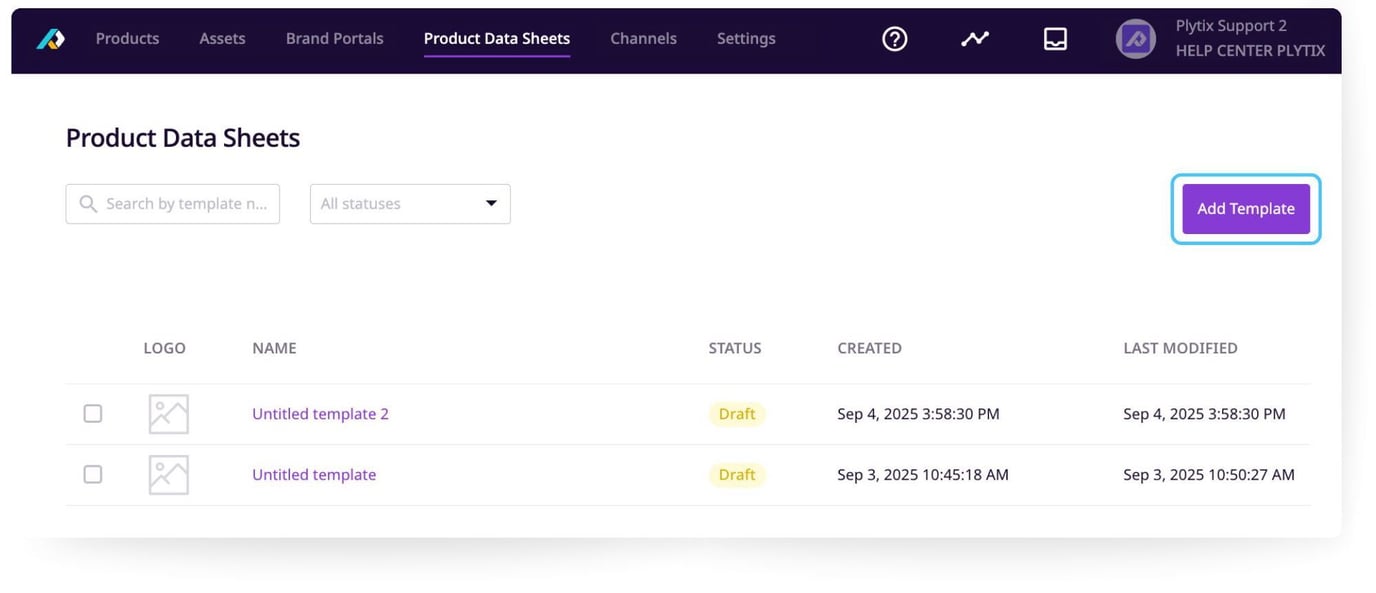Open the Settings section
The height and width of the screenshot is (593, 1376).
pyautogui.click(x=746, y=38)
